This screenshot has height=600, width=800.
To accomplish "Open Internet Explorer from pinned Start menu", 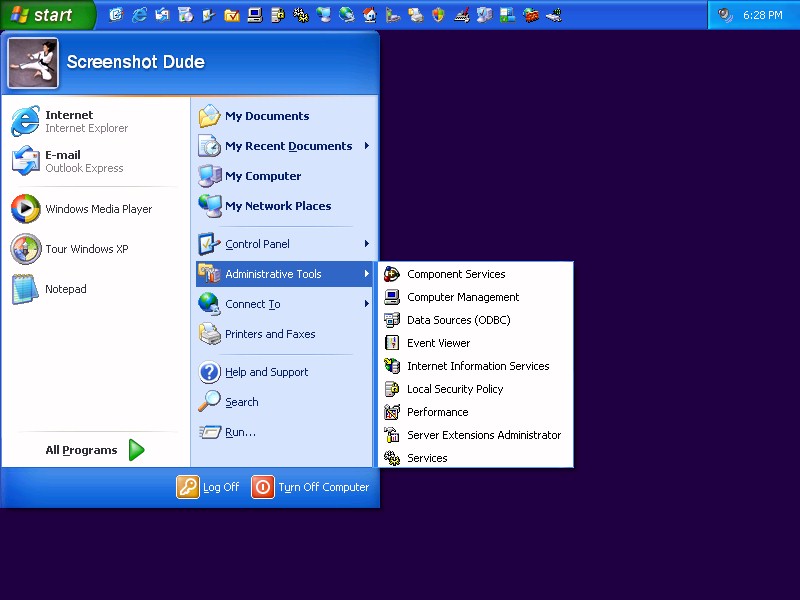I will 68,121.
